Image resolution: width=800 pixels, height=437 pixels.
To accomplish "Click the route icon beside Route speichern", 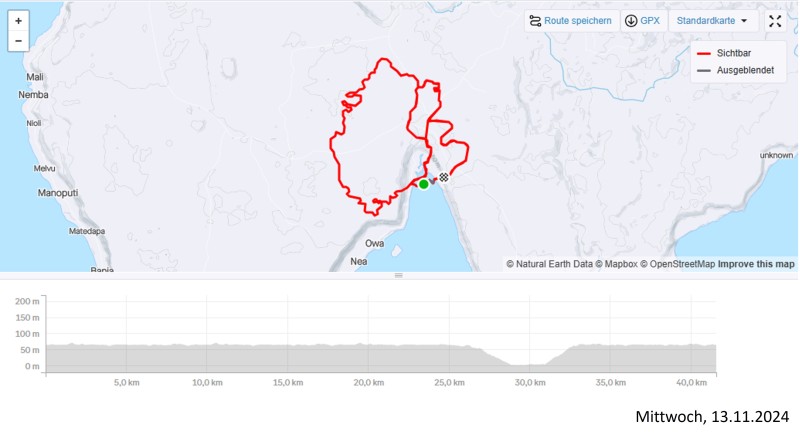I will [x=535, y=21].
